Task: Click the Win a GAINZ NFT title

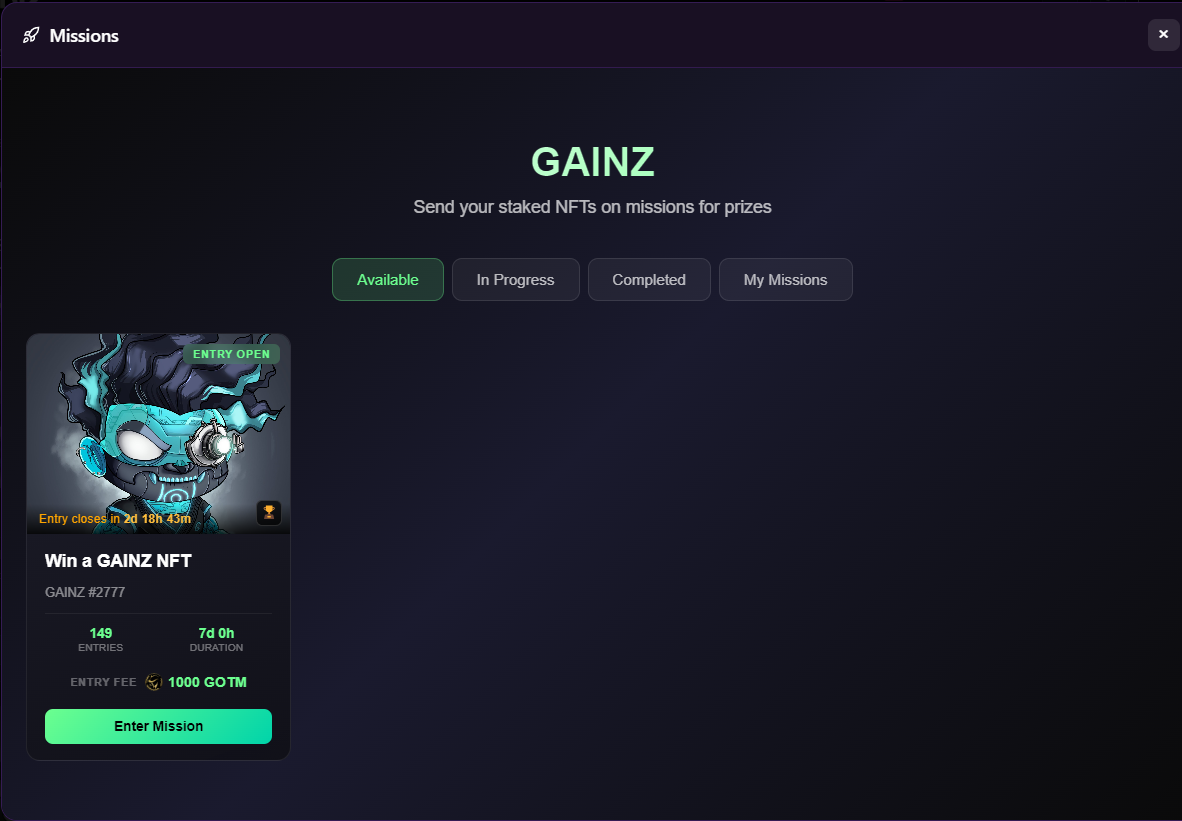Action: [118, 561]
